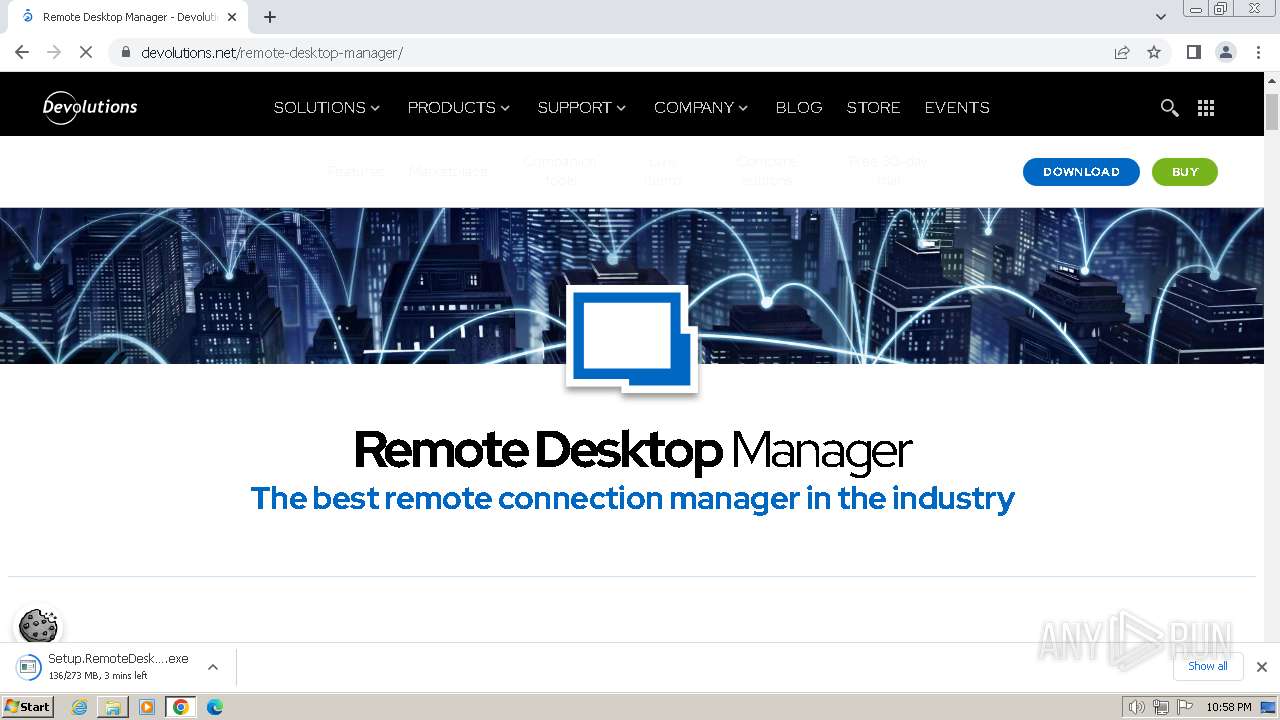Expand the SUPPORT menu
Screen dimensions: 1280x720
coord(582,108)
